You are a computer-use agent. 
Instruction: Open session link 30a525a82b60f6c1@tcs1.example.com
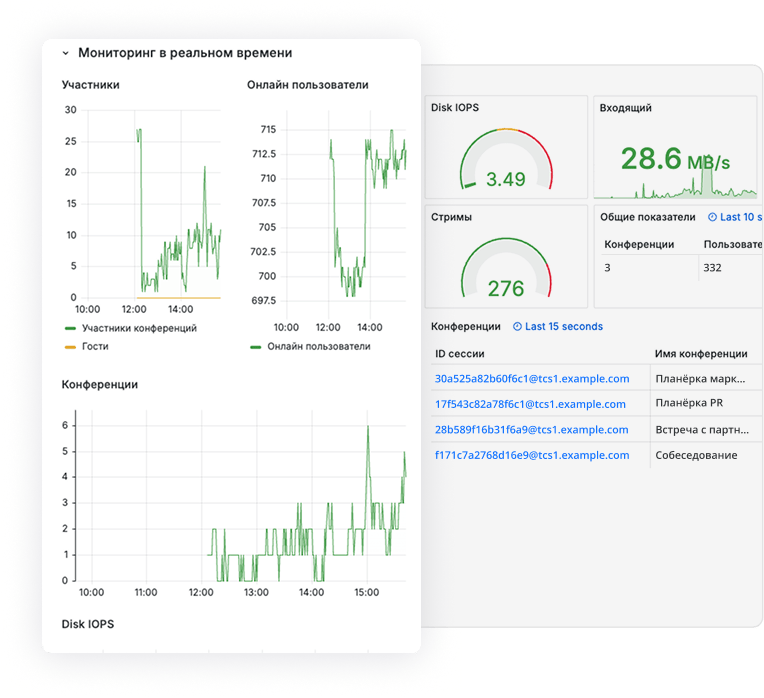(532, 379)
